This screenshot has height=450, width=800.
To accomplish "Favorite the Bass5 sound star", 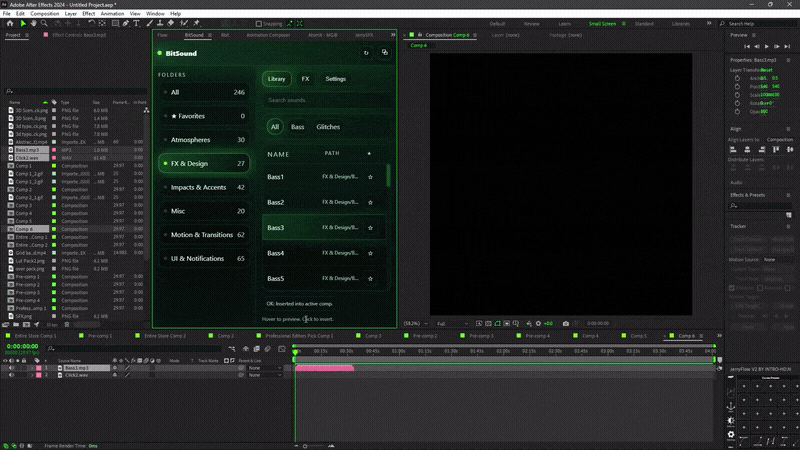I will pyautogui.click(x=370, y=279).
